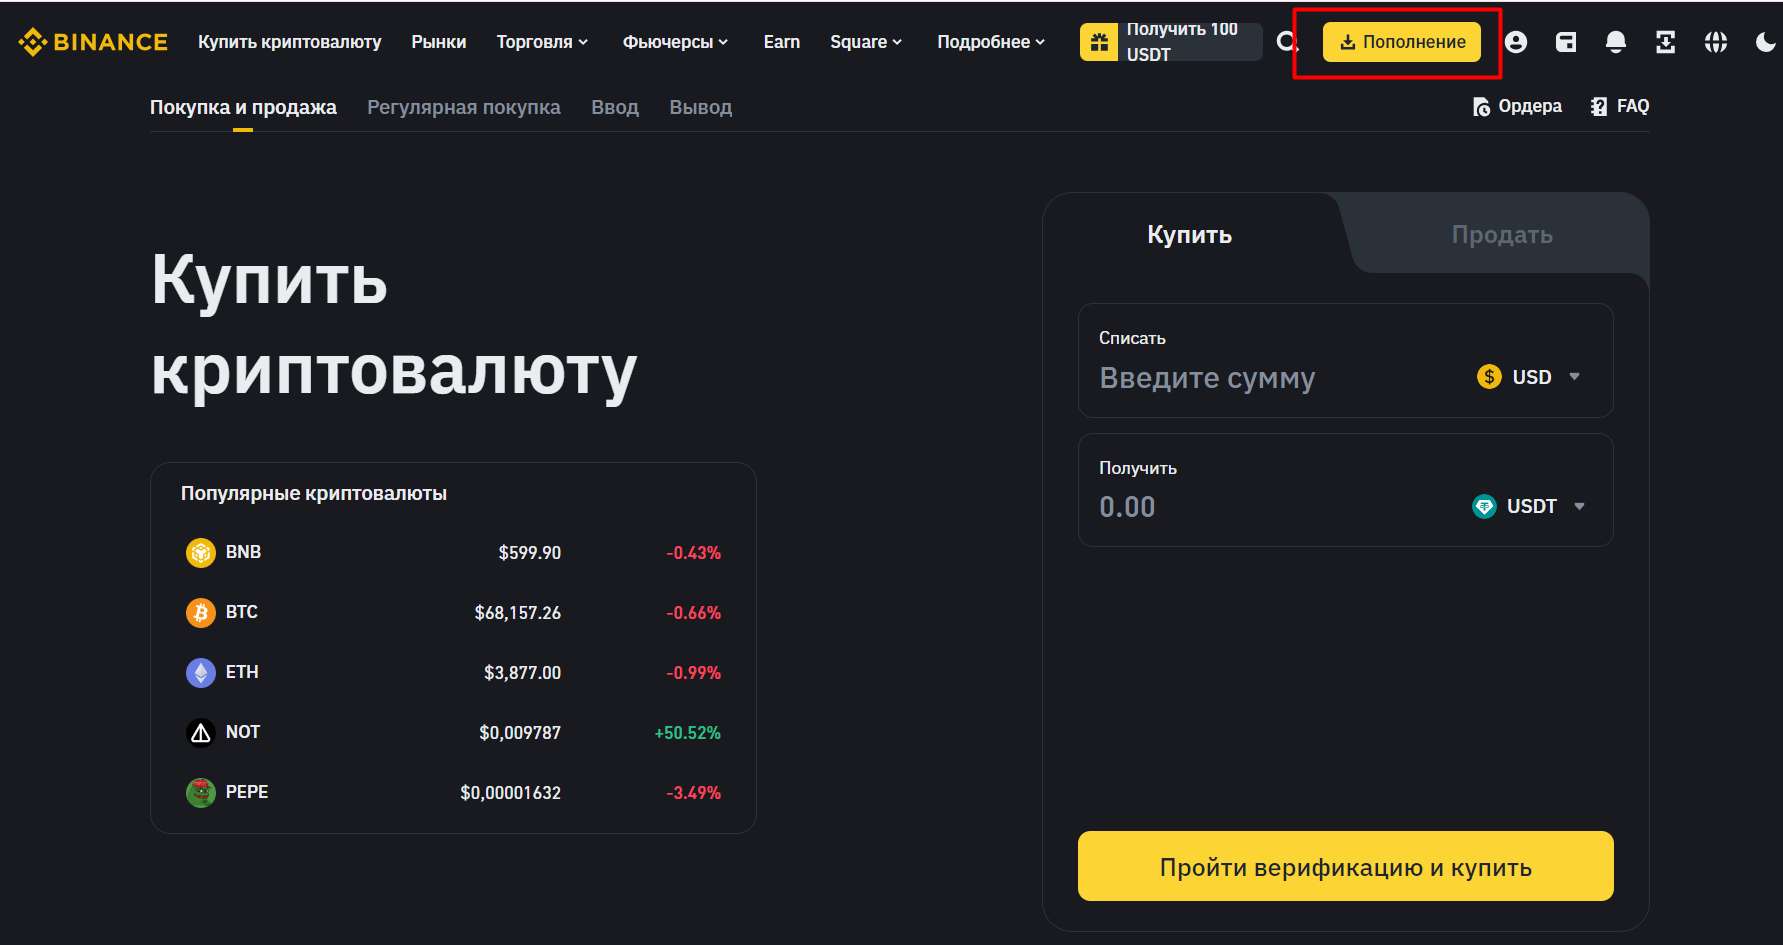
Task: Open the USDT currency dropdown
Action: (x=1529, y=507)
